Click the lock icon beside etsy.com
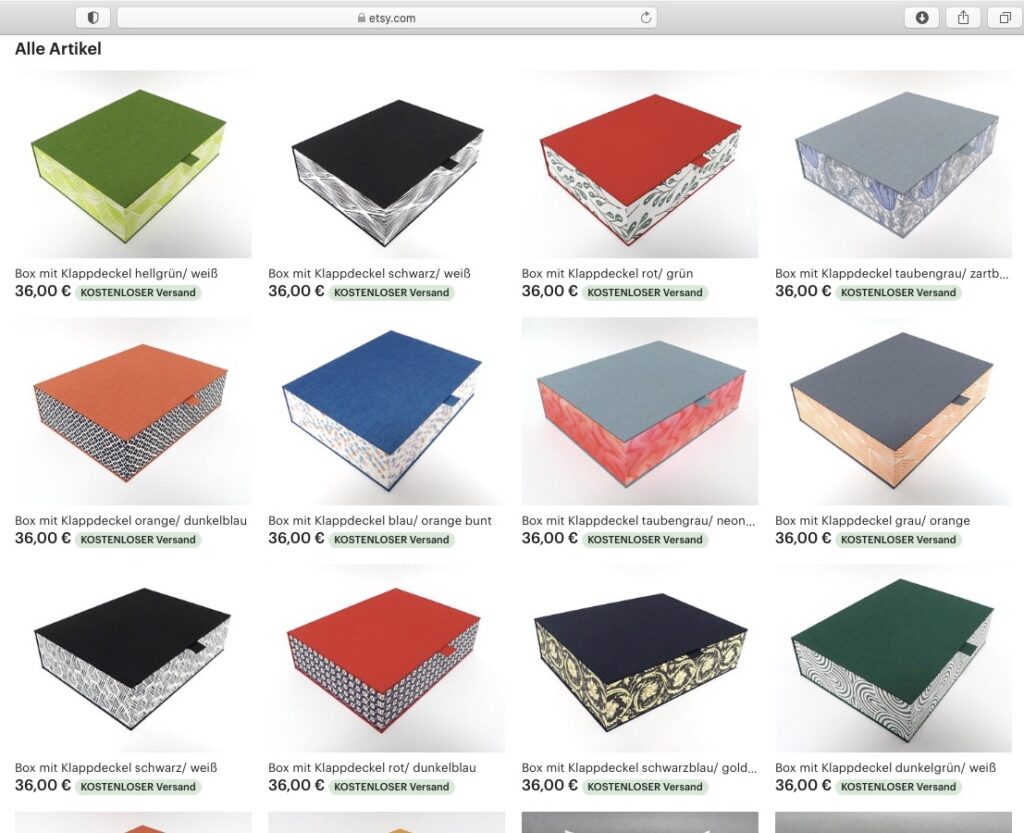Image resolution: width=1024 pixels, height=833 pixels. [361, 18]
